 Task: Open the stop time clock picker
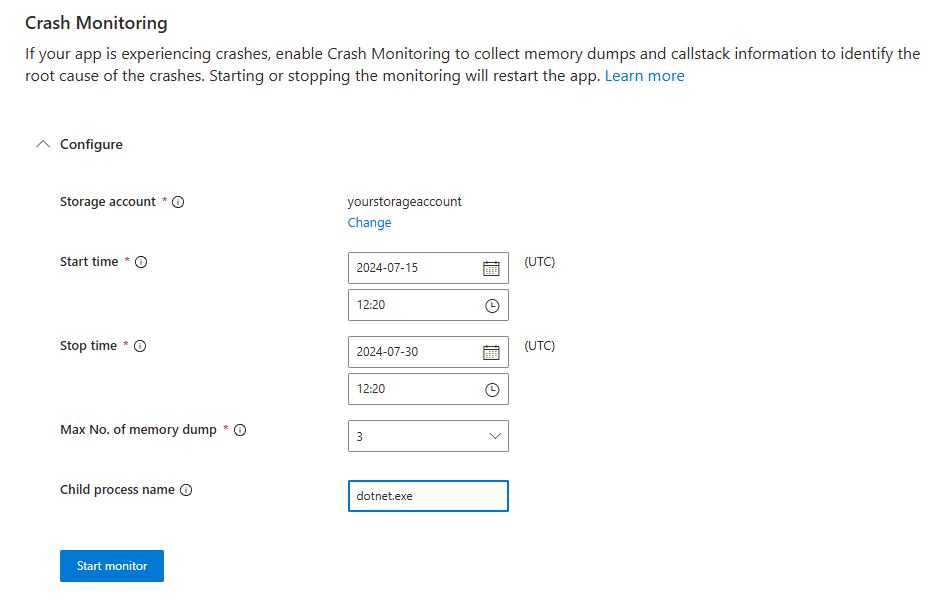[x=492, y=389]
